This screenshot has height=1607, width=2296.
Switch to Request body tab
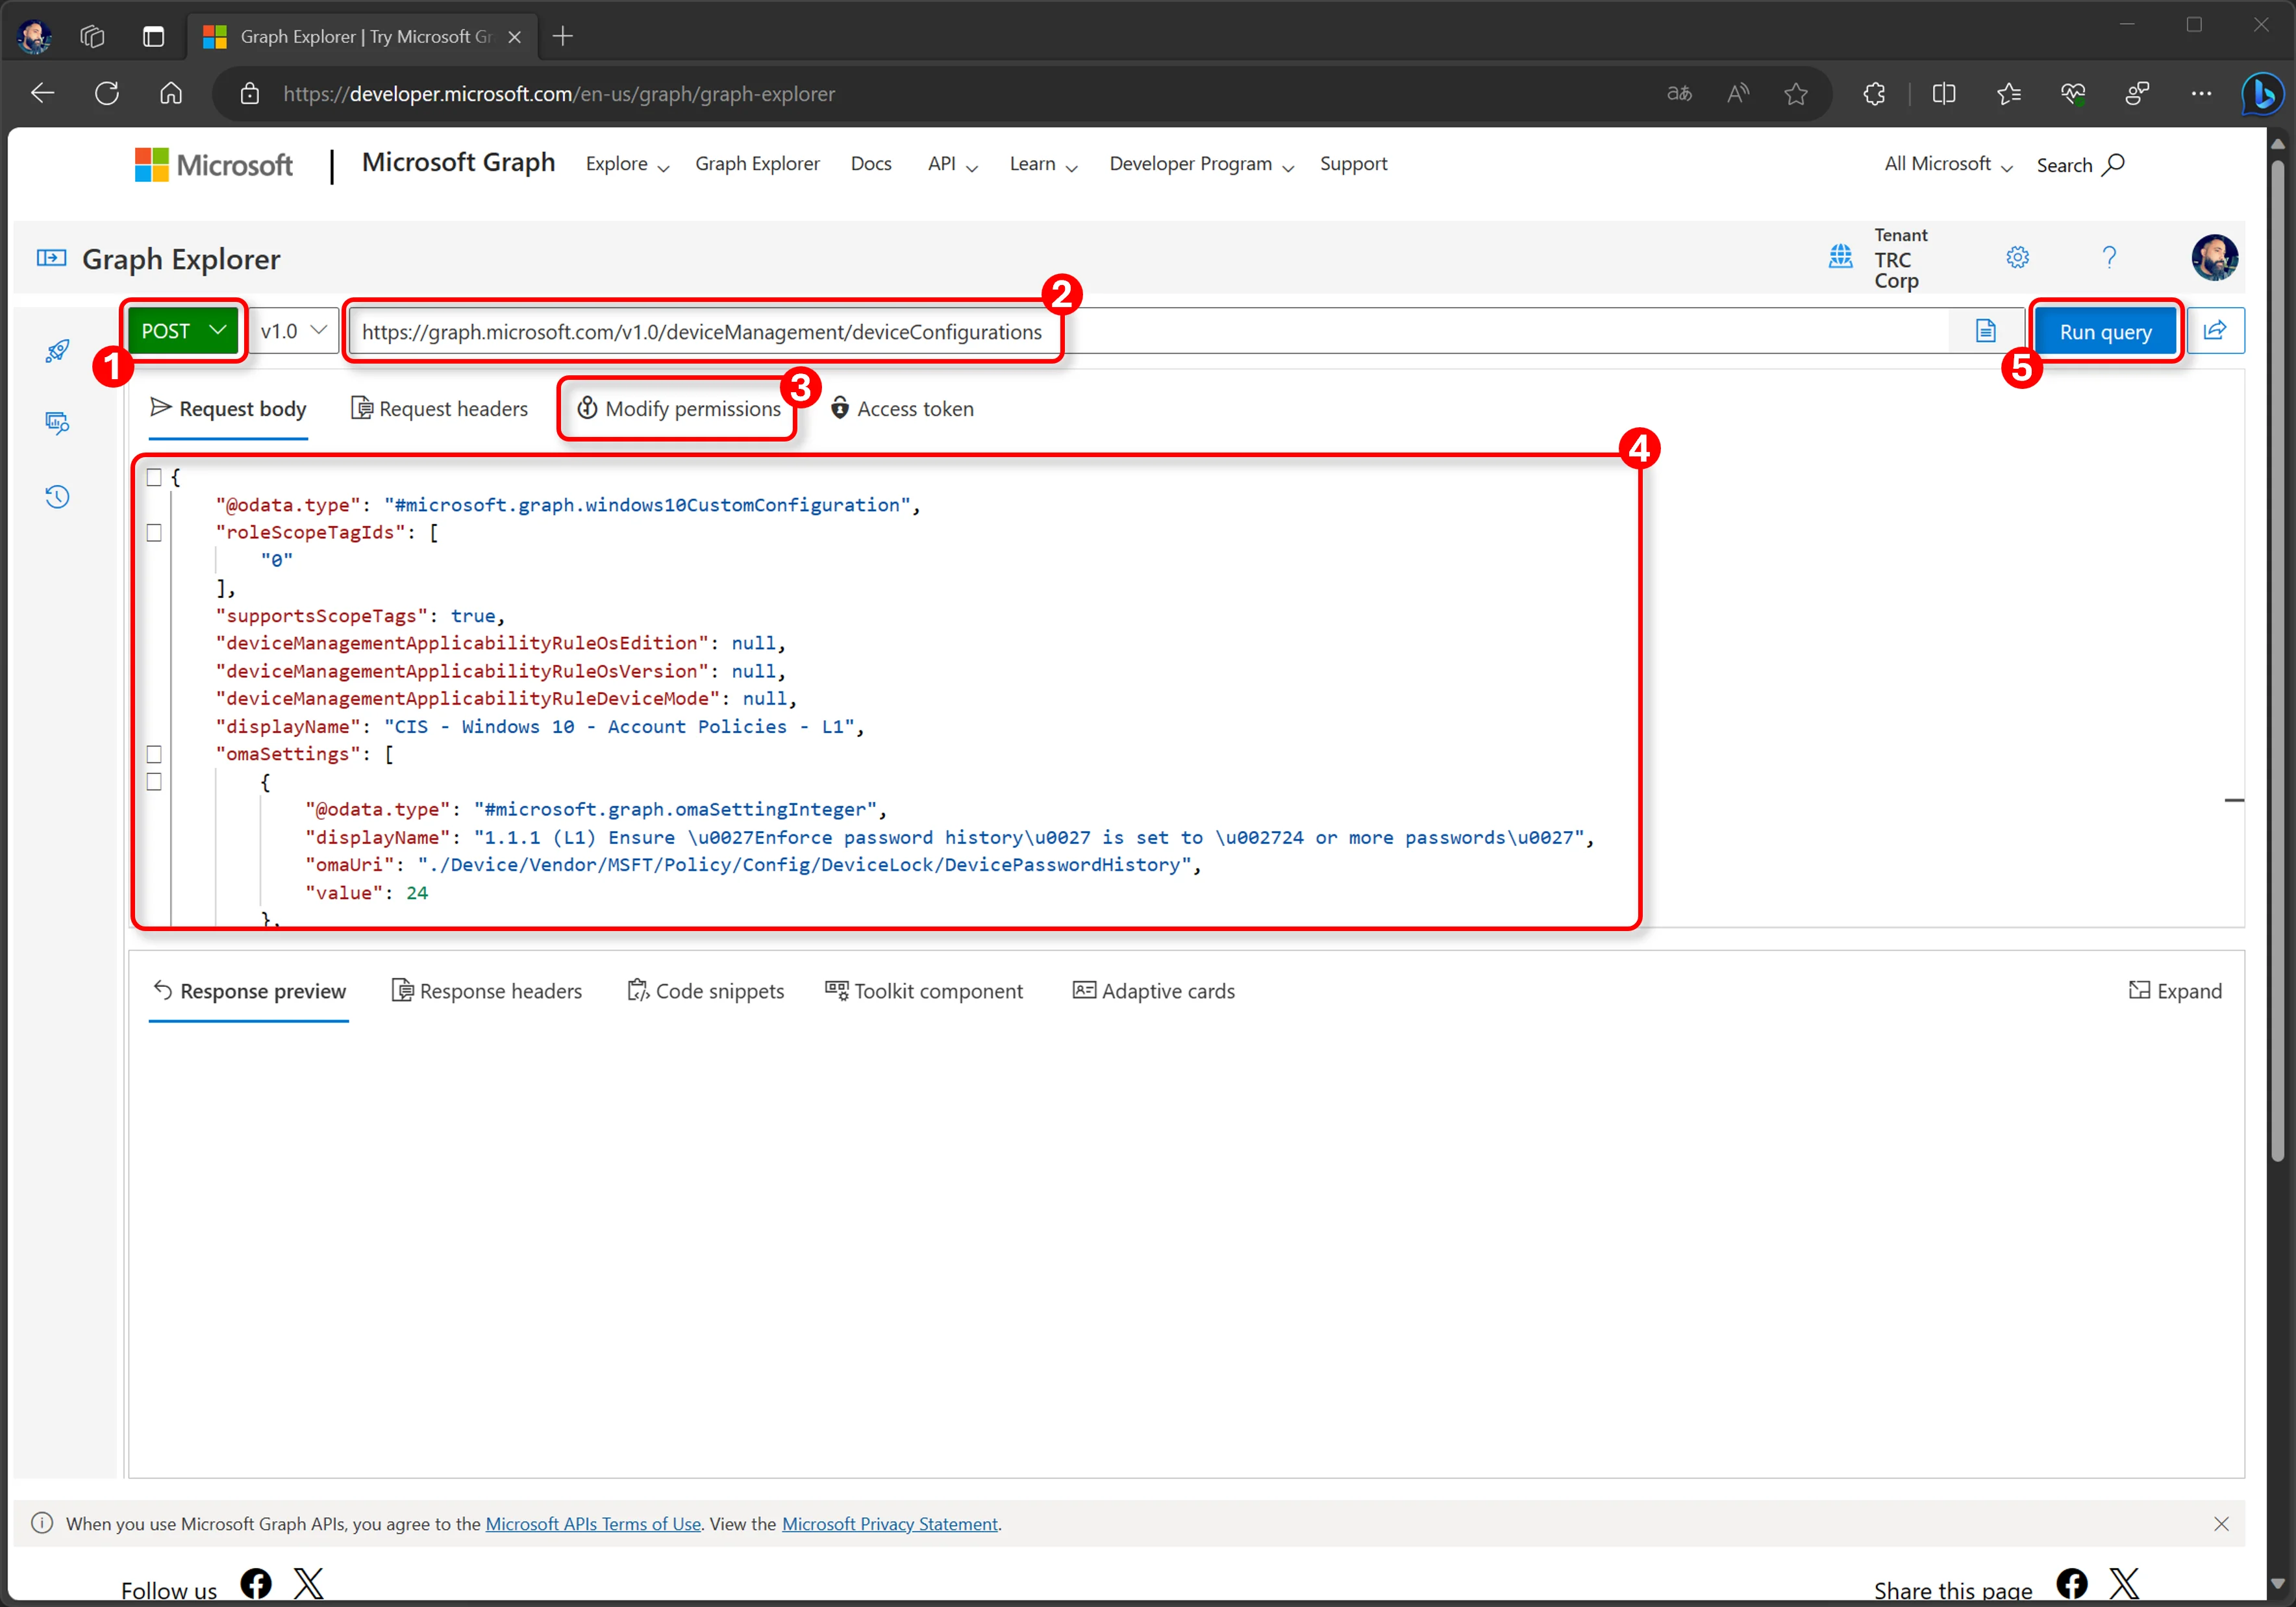tap(228, 408)
